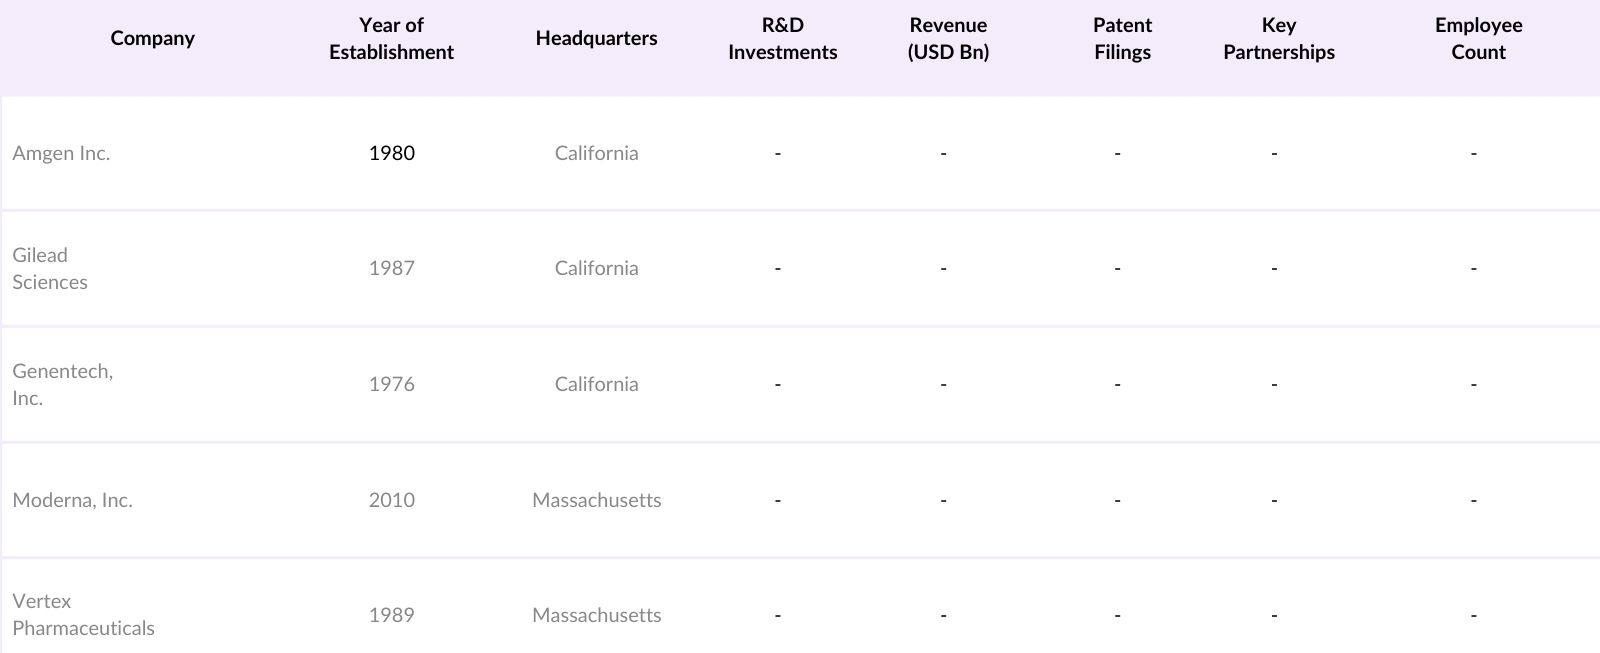This screenshot has height=653, width=1600.
Task: Select the Key Partnerships column header
Action: (1278, 38)
